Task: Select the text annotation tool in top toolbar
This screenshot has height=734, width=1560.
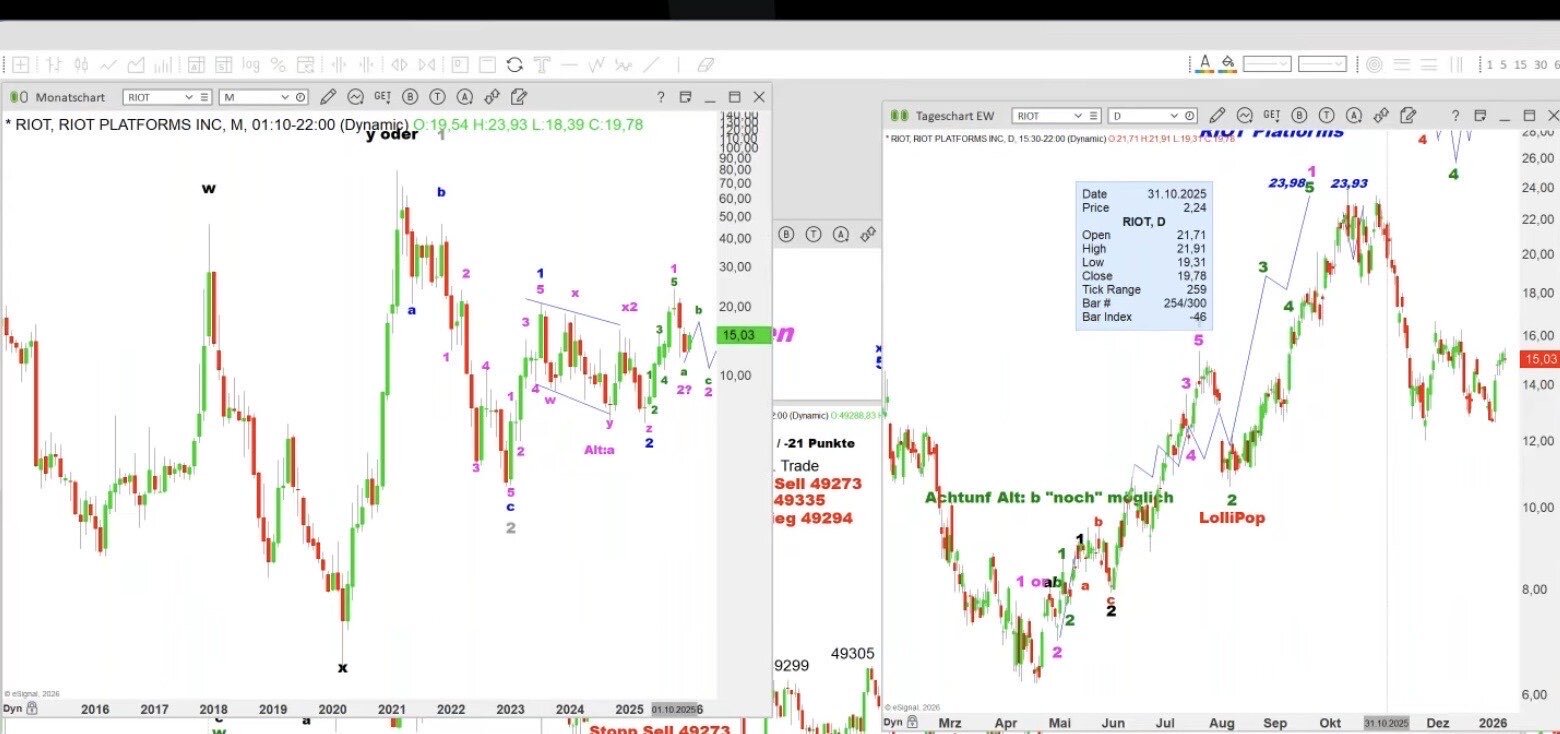Action: point(542,65)
